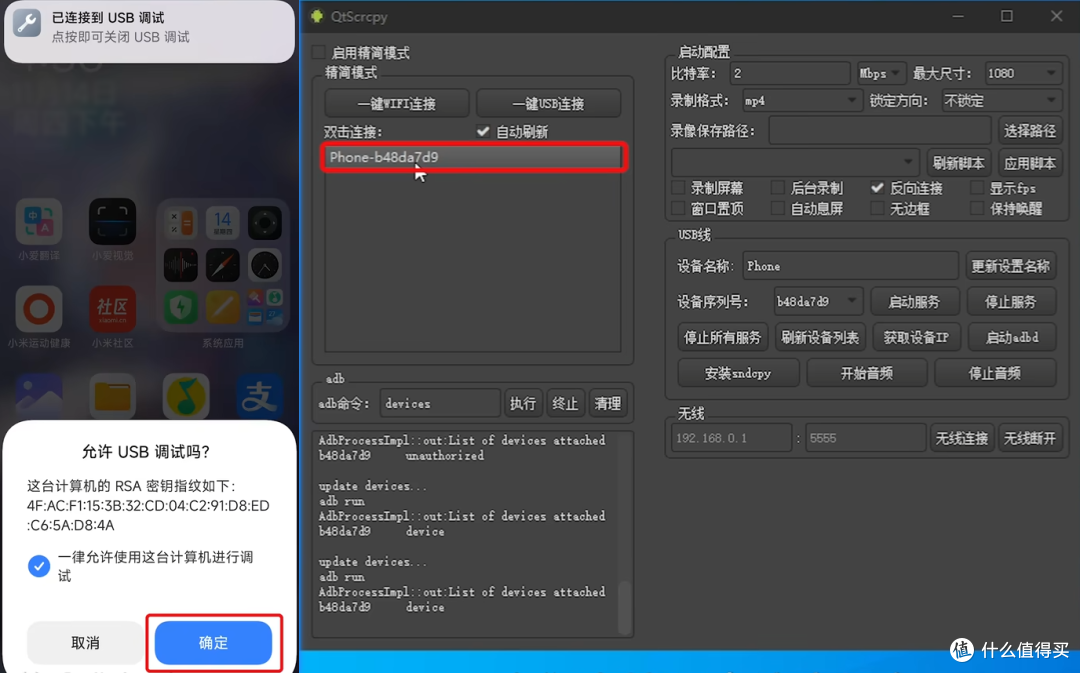The image size is (1080, 673).
Task: Open the 小米社区 app icon
Action: tap(112, 309)
